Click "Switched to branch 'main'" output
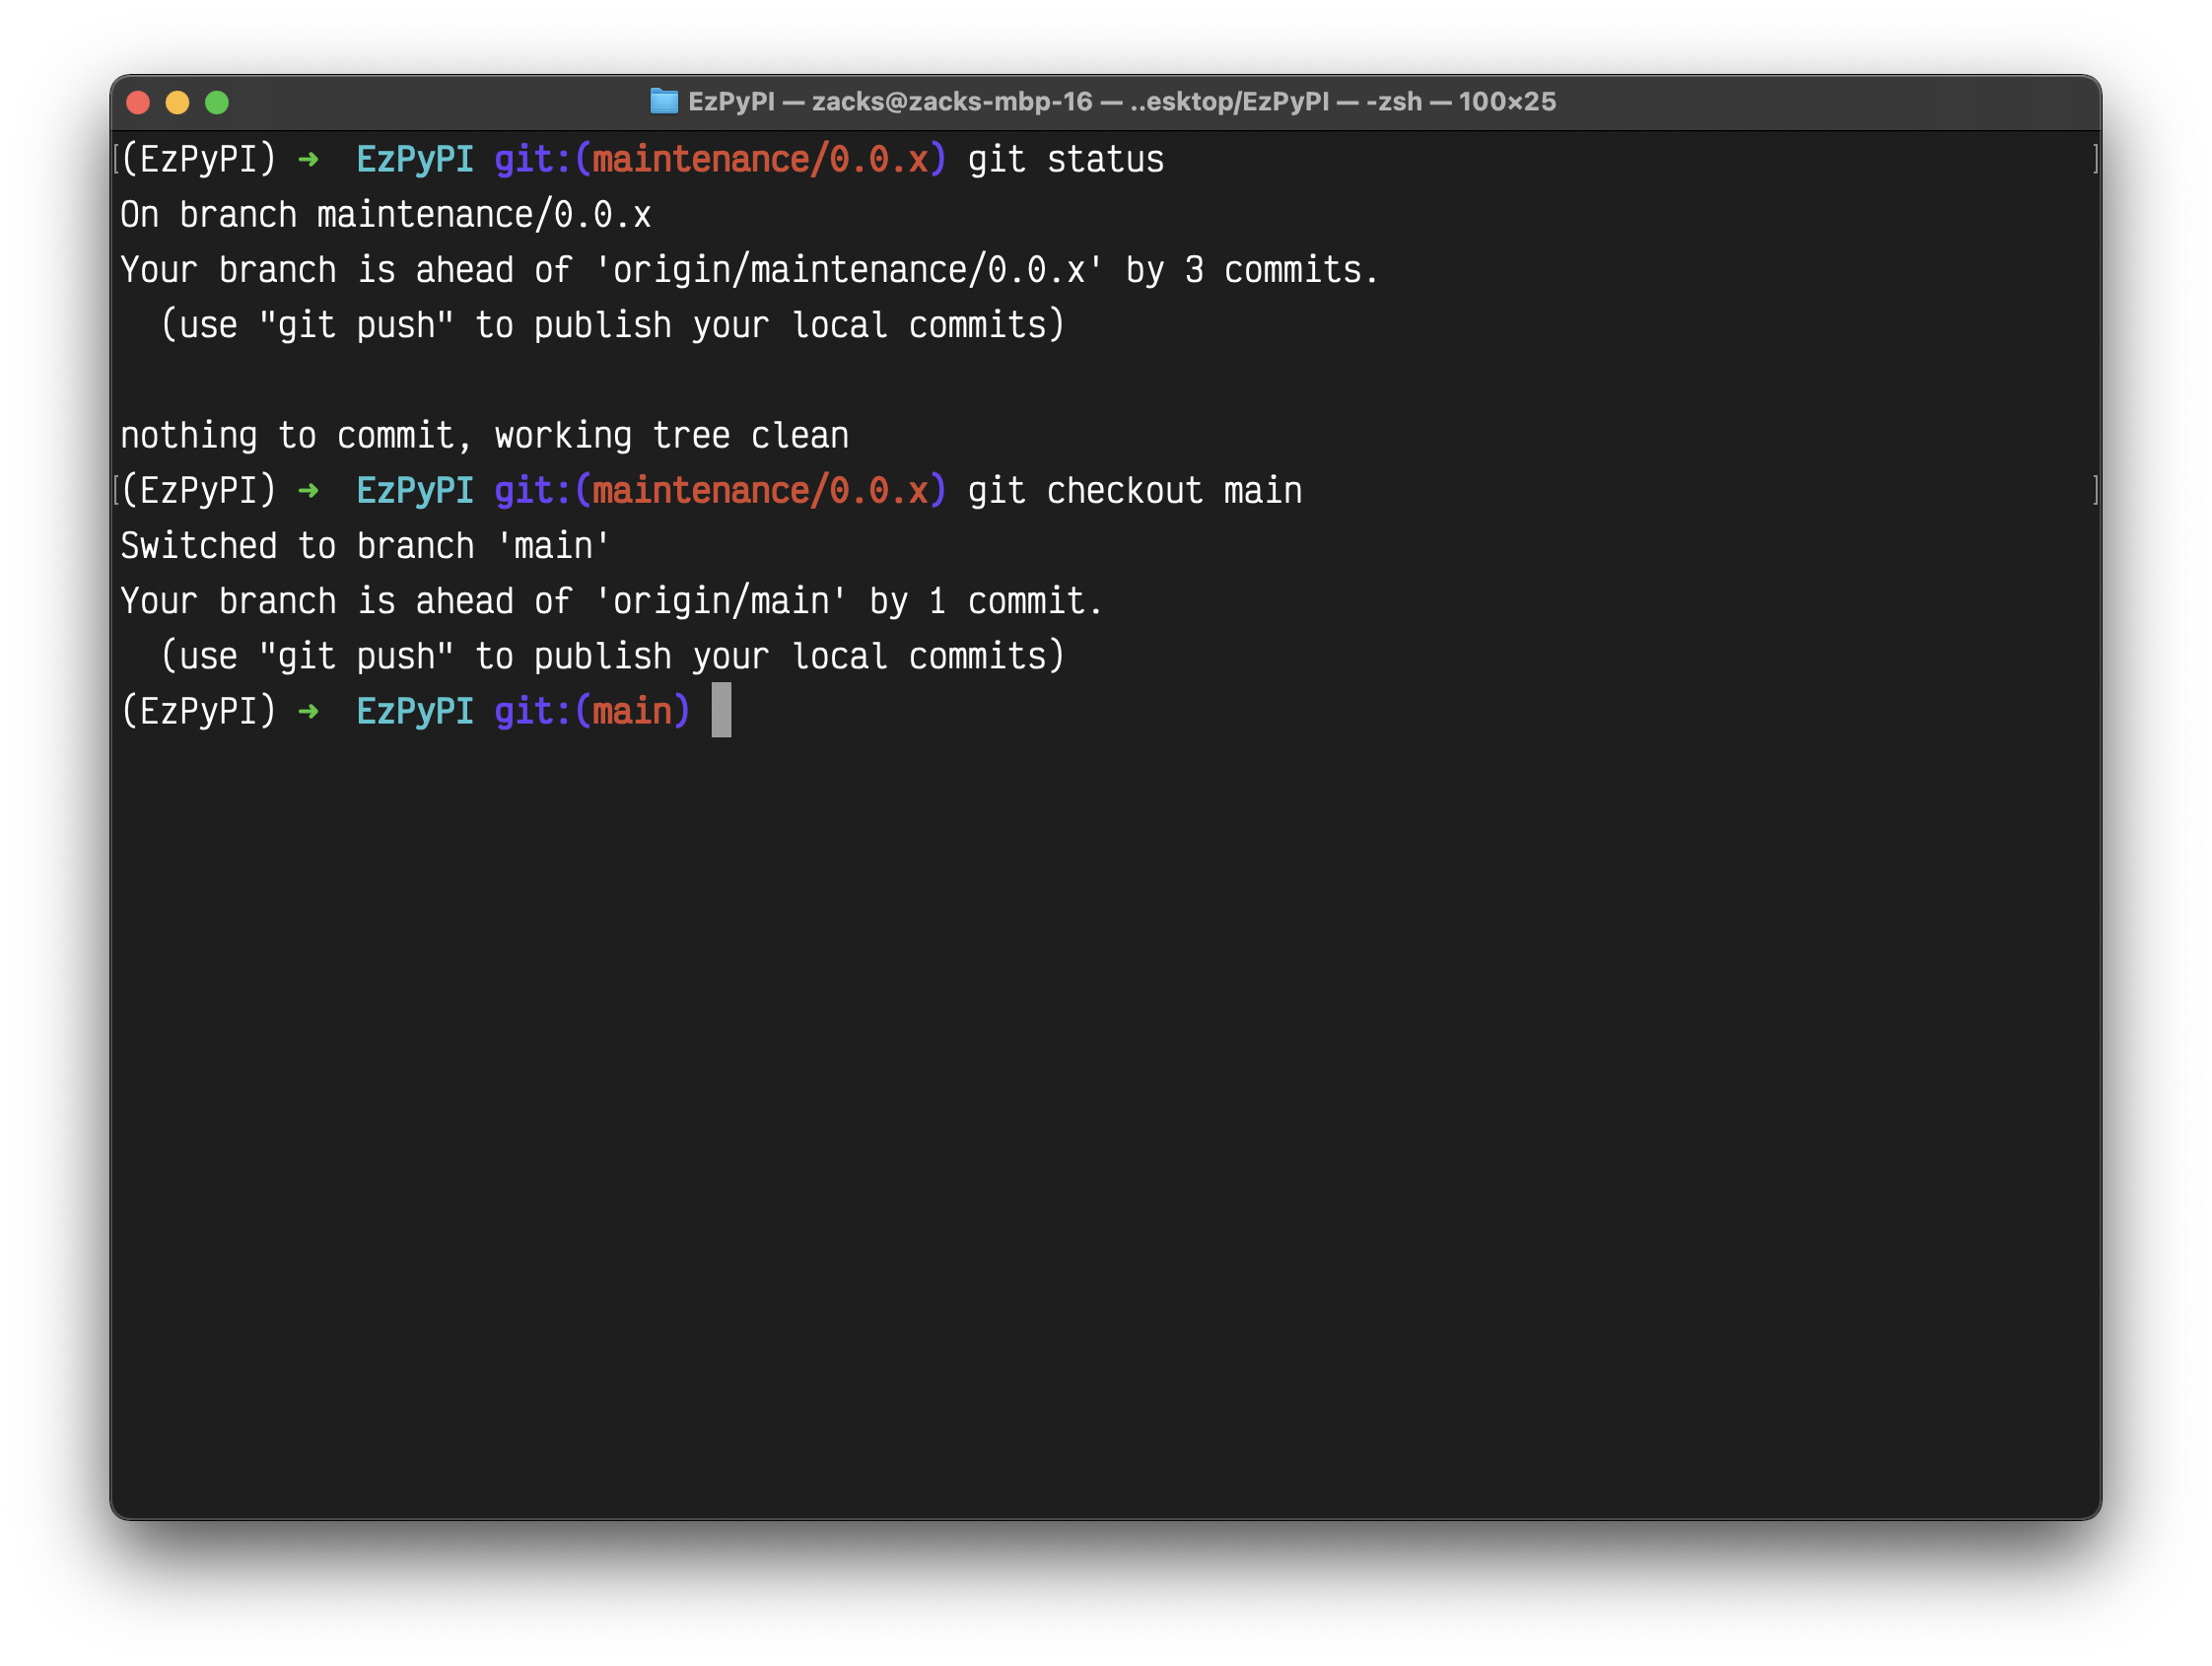This screenshot has width=2212, height=1666. pyautogui.click(x=365, y=547)
